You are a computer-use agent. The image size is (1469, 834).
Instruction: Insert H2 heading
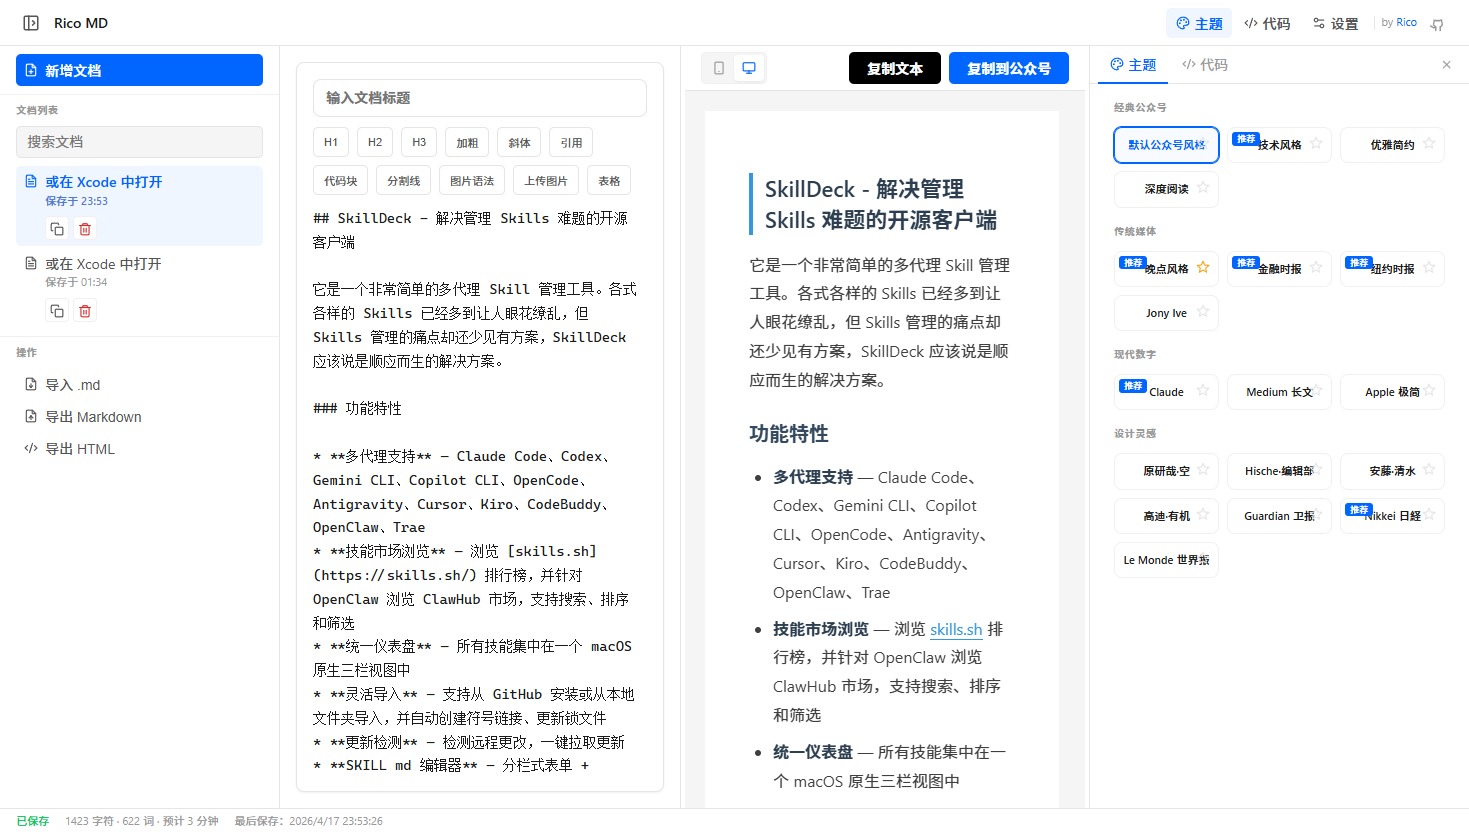pyautogui.click(x=375, y=142)
